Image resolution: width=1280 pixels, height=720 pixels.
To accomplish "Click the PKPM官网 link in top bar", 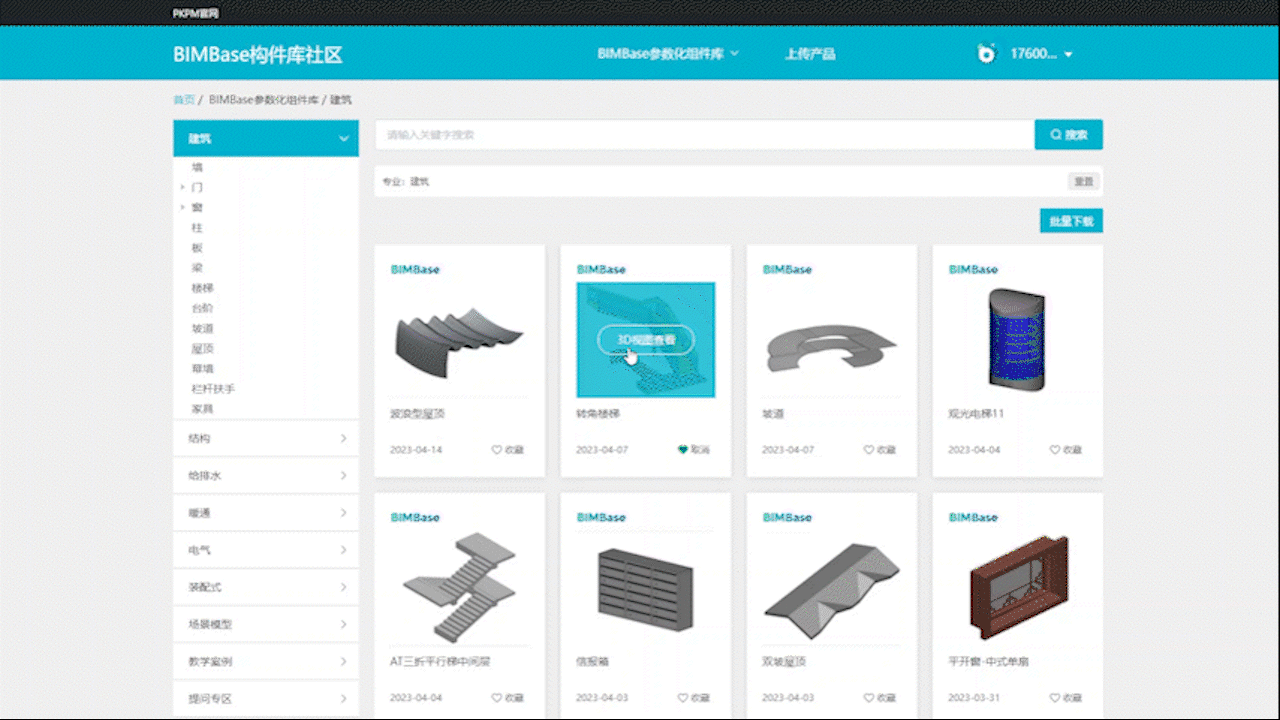I will coord(195,13).
